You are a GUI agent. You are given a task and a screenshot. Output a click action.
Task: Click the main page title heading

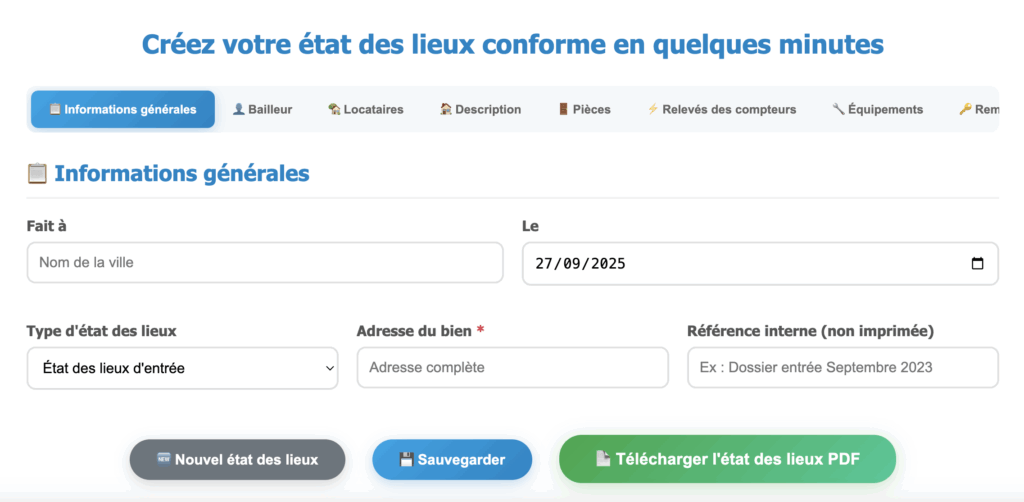(x=512, y=45)
